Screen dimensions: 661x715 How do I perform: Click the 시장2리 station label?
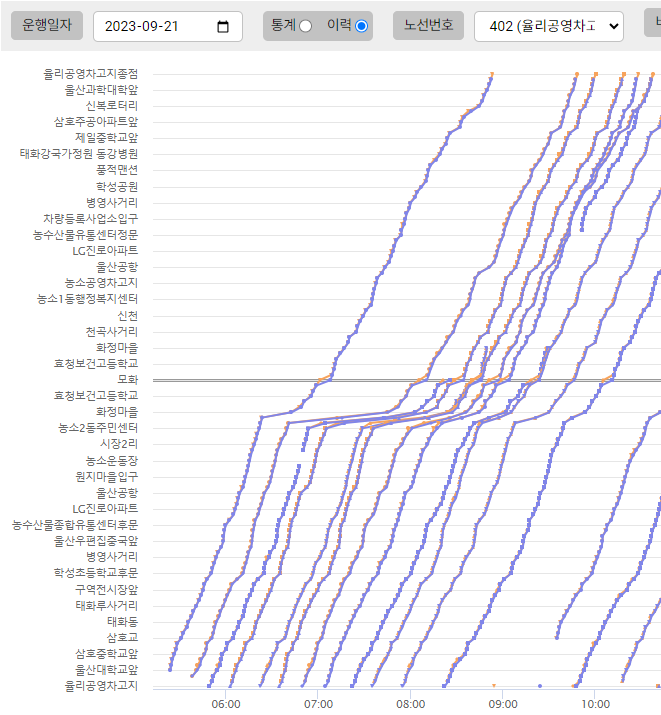click(118, 444)
